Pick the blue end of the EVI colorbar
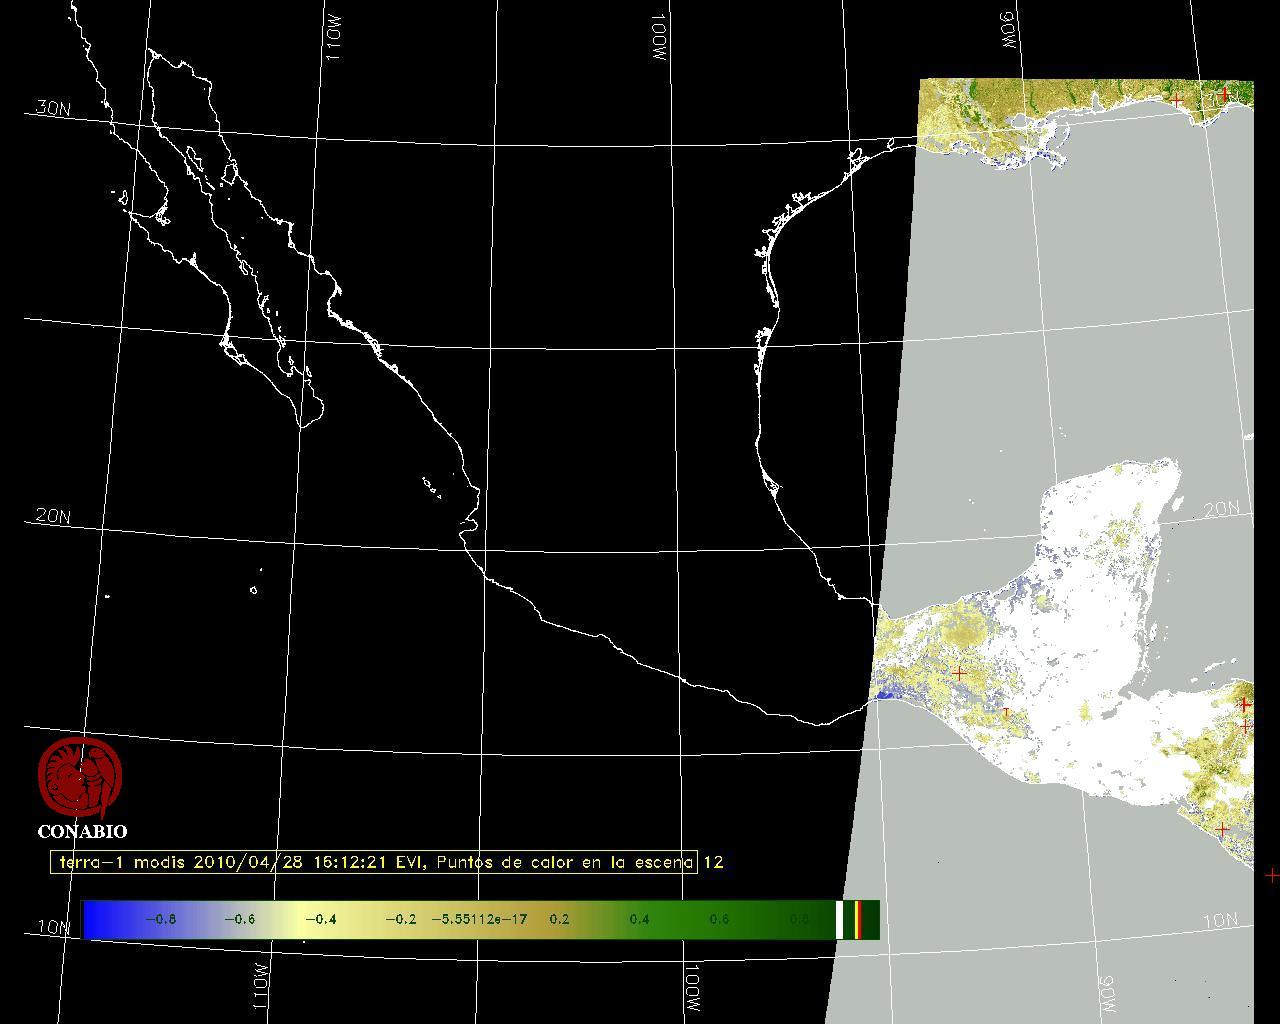The image size is (1280, 1024). coord(96,919)
